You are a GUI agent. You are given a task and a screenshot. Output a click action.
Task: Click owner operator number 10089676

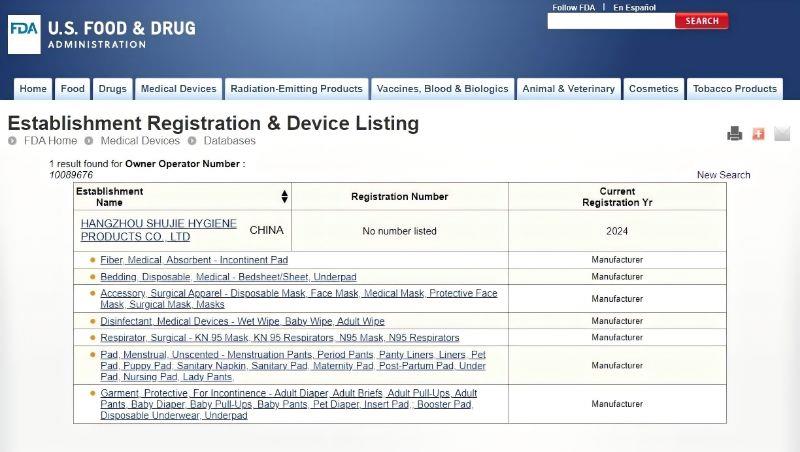(71, 175)
